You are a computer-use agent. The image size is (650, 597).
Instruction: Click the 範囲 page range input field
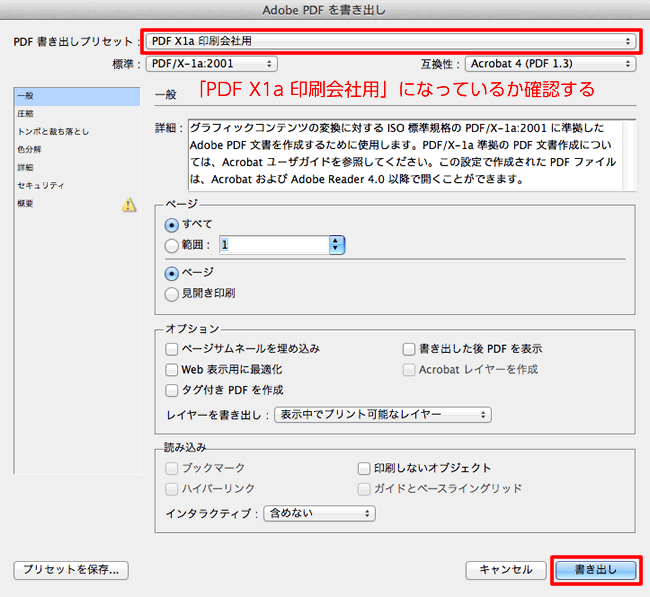[x=274, y=245]
